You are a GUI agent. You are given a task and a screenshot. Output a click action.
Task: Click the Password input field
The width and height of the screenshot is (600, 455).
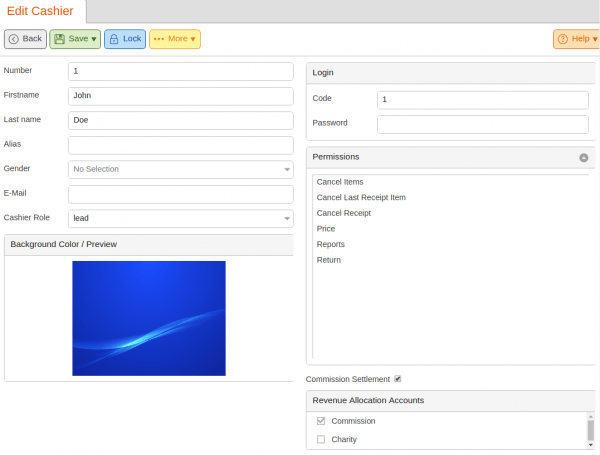[x=483, y=124]
